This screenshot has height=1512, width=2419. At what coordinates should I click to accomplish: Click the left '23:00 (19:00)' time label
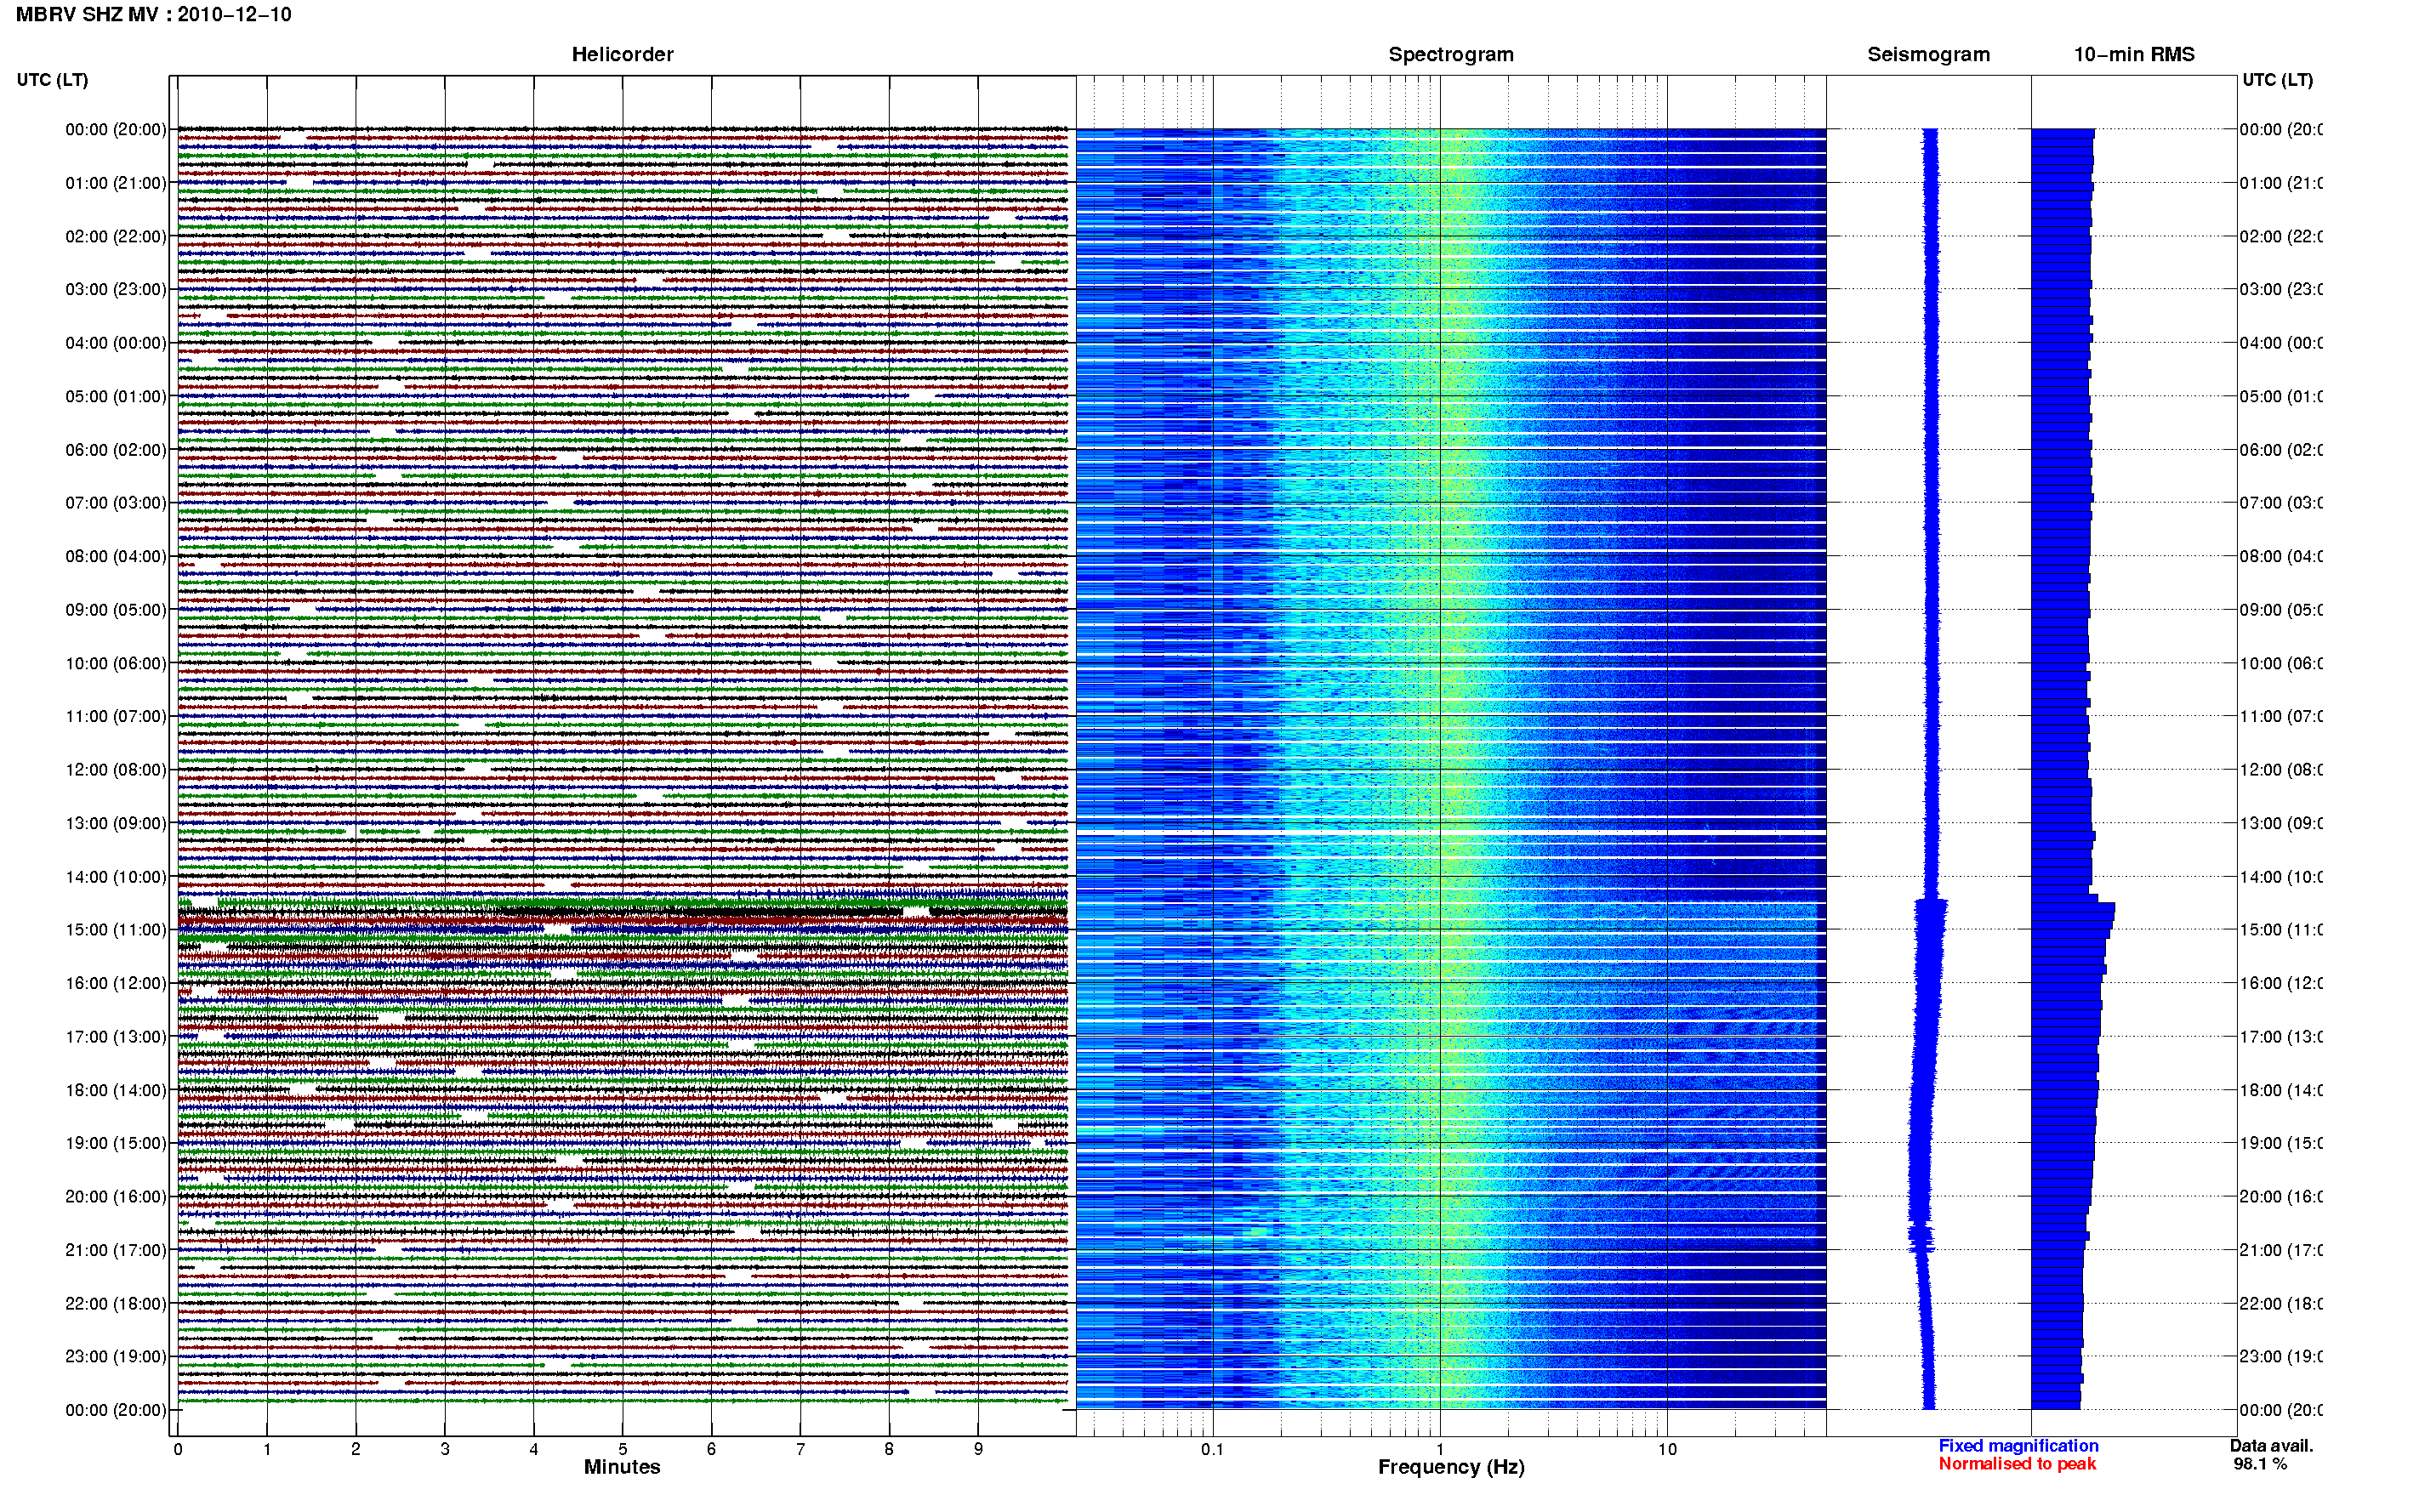click(x=116, y=1356)
